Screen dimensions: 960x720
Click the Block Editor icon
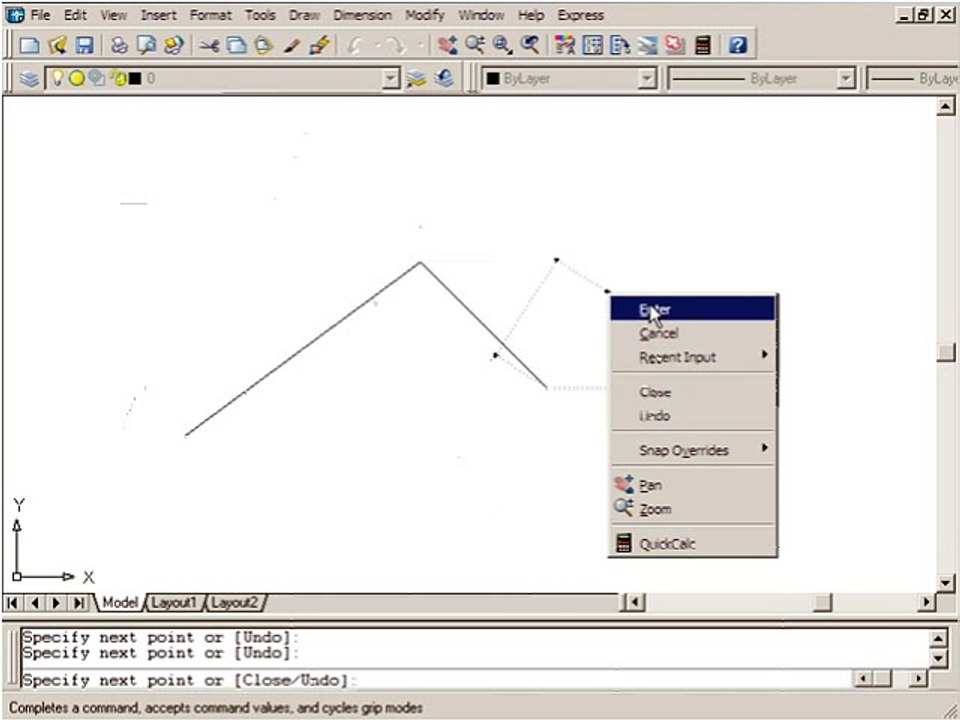tap(319, 45)
